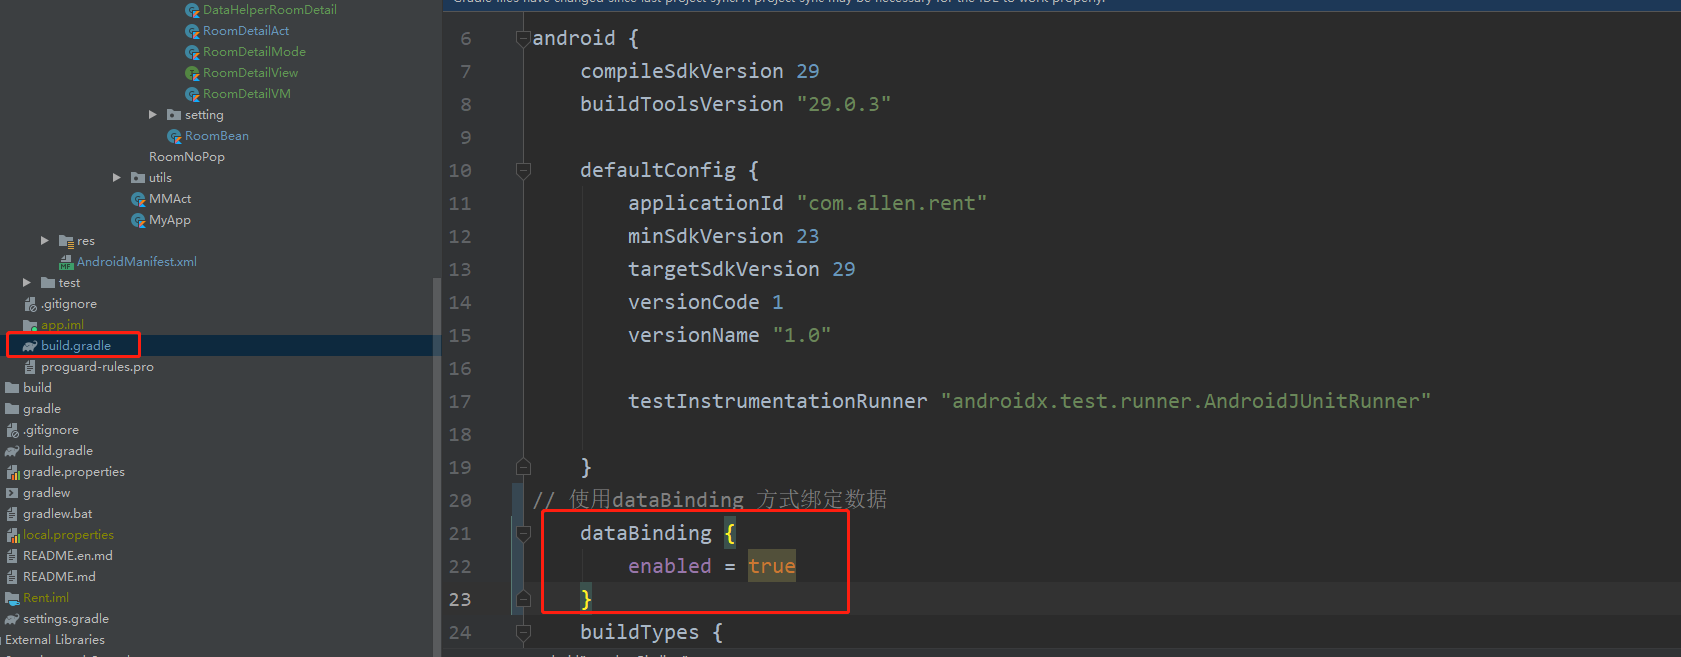Image resolution: width=1681 pixels, height=657 pixels.
Task: Click the enabled property text
Action: click(670, 567)
